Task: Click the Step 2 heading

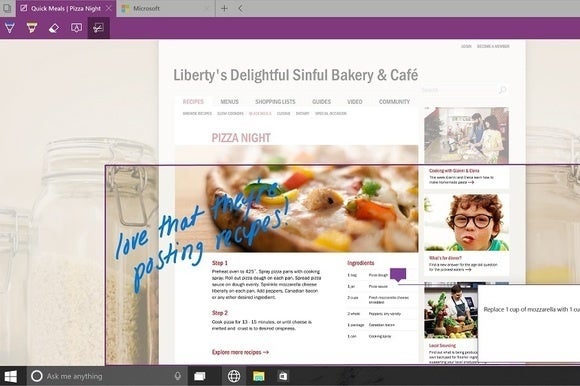Action: click(220, 313)
